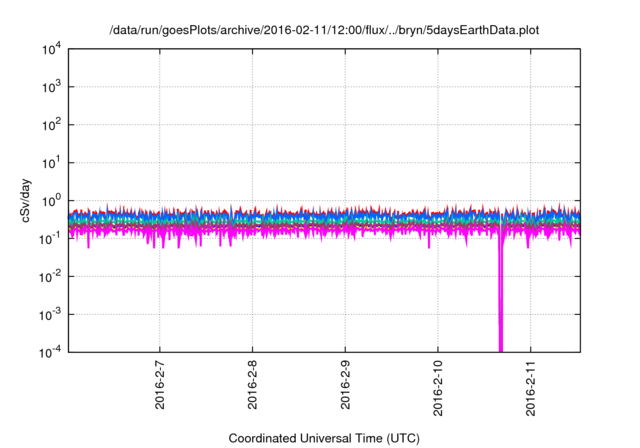Click the 10^-2 y-axis tick label
The height and width of the screenshot is (448, 640).
coord(50,277)
